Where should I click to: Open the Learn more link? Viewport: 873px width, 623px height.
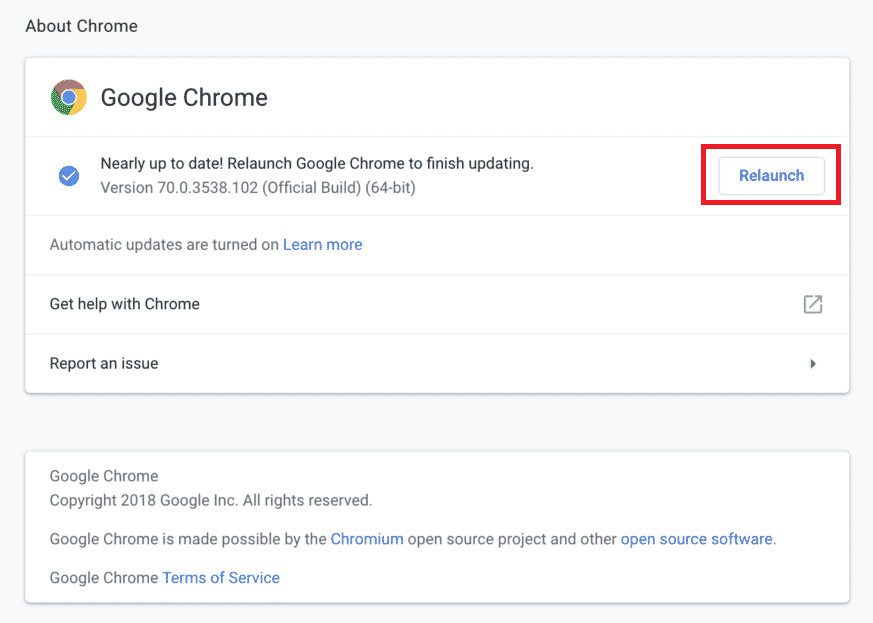[x=322, y=244]
